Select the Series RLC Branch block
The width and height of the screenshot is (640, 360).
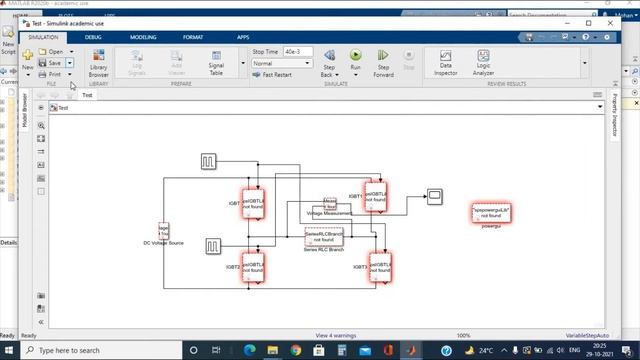coord(324,237)
